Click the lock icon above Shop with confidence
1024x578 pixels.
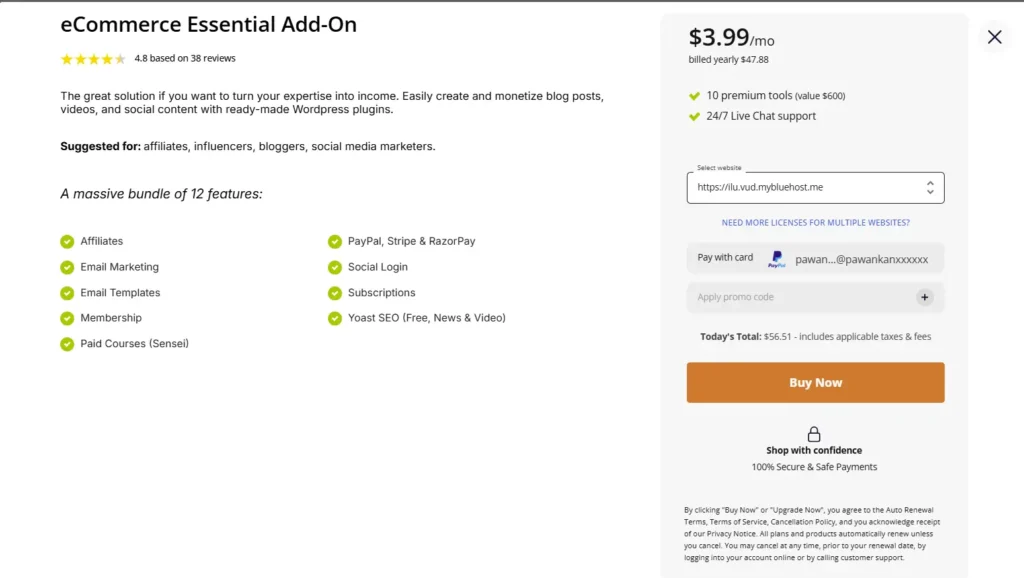point(814,435)
